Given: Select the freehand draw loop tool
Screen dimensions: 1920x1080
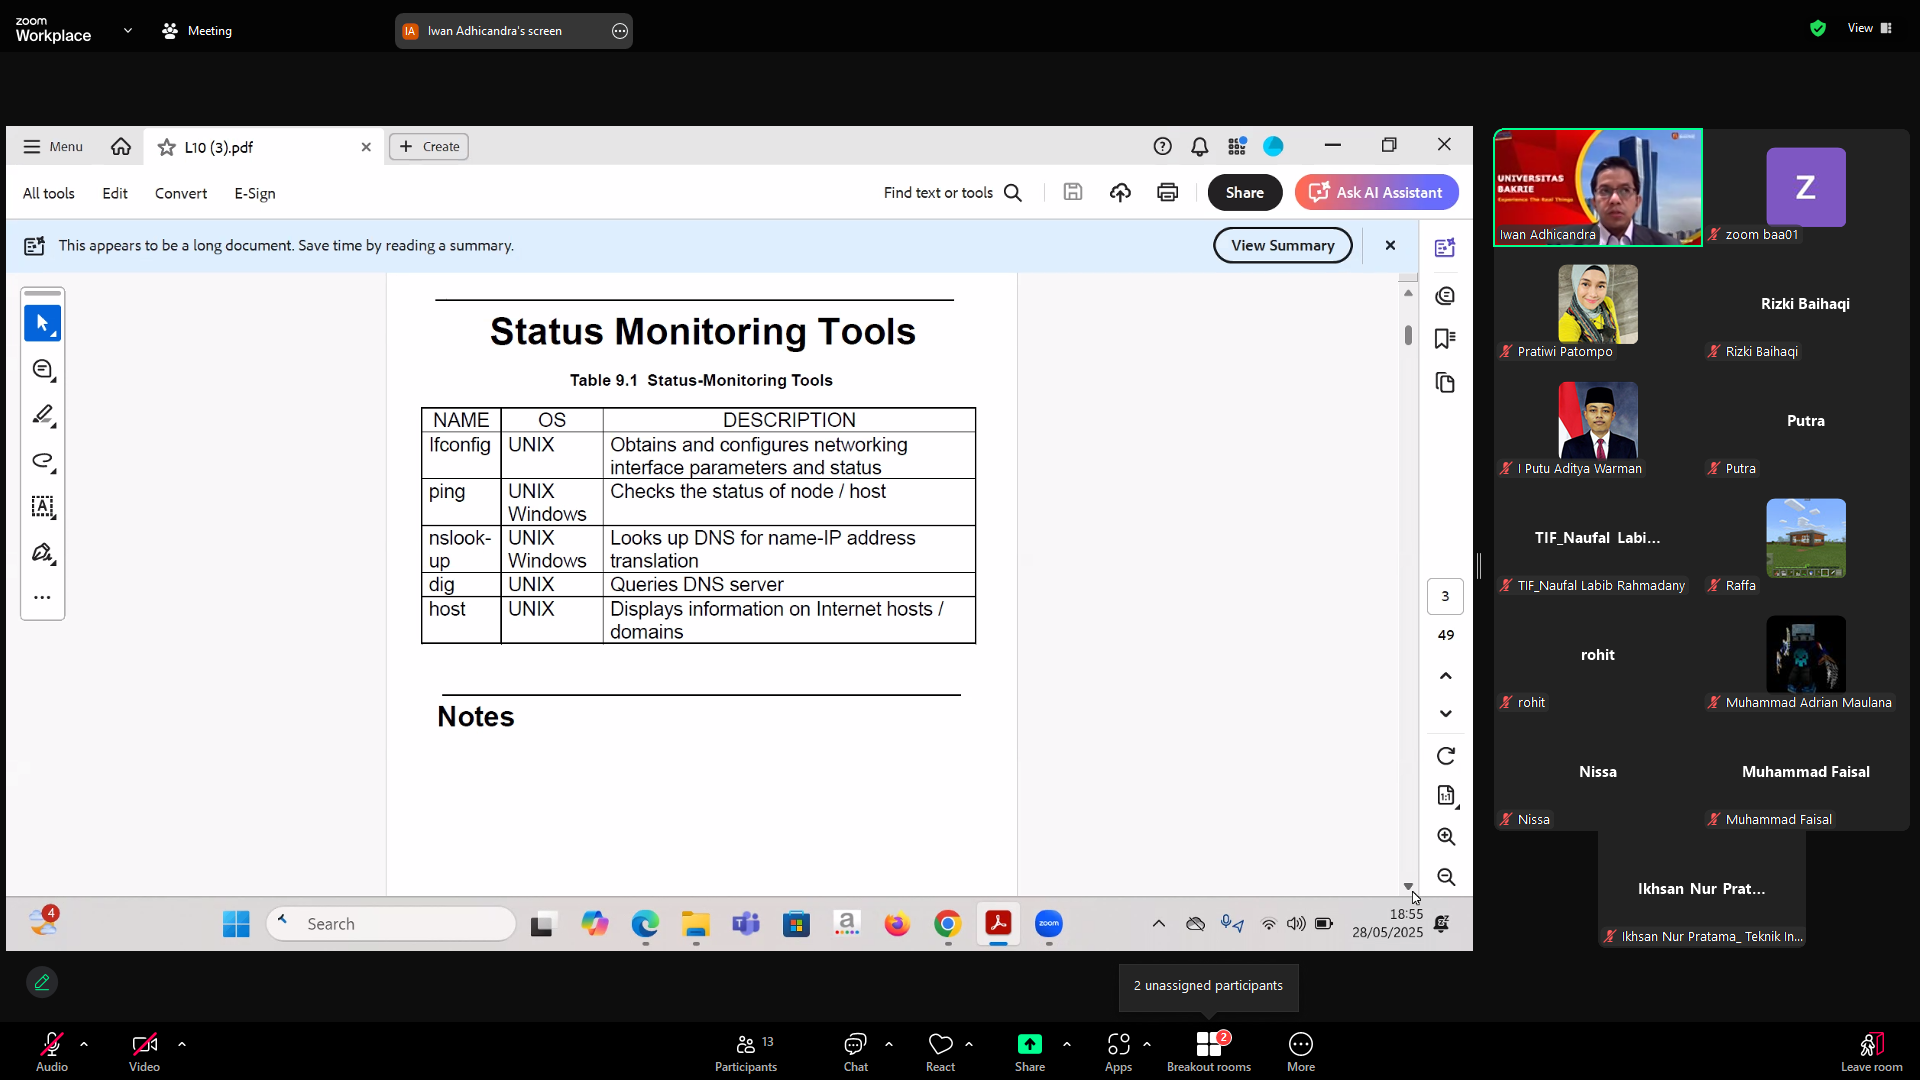Looking at the screenshot, I should [42, 461].
